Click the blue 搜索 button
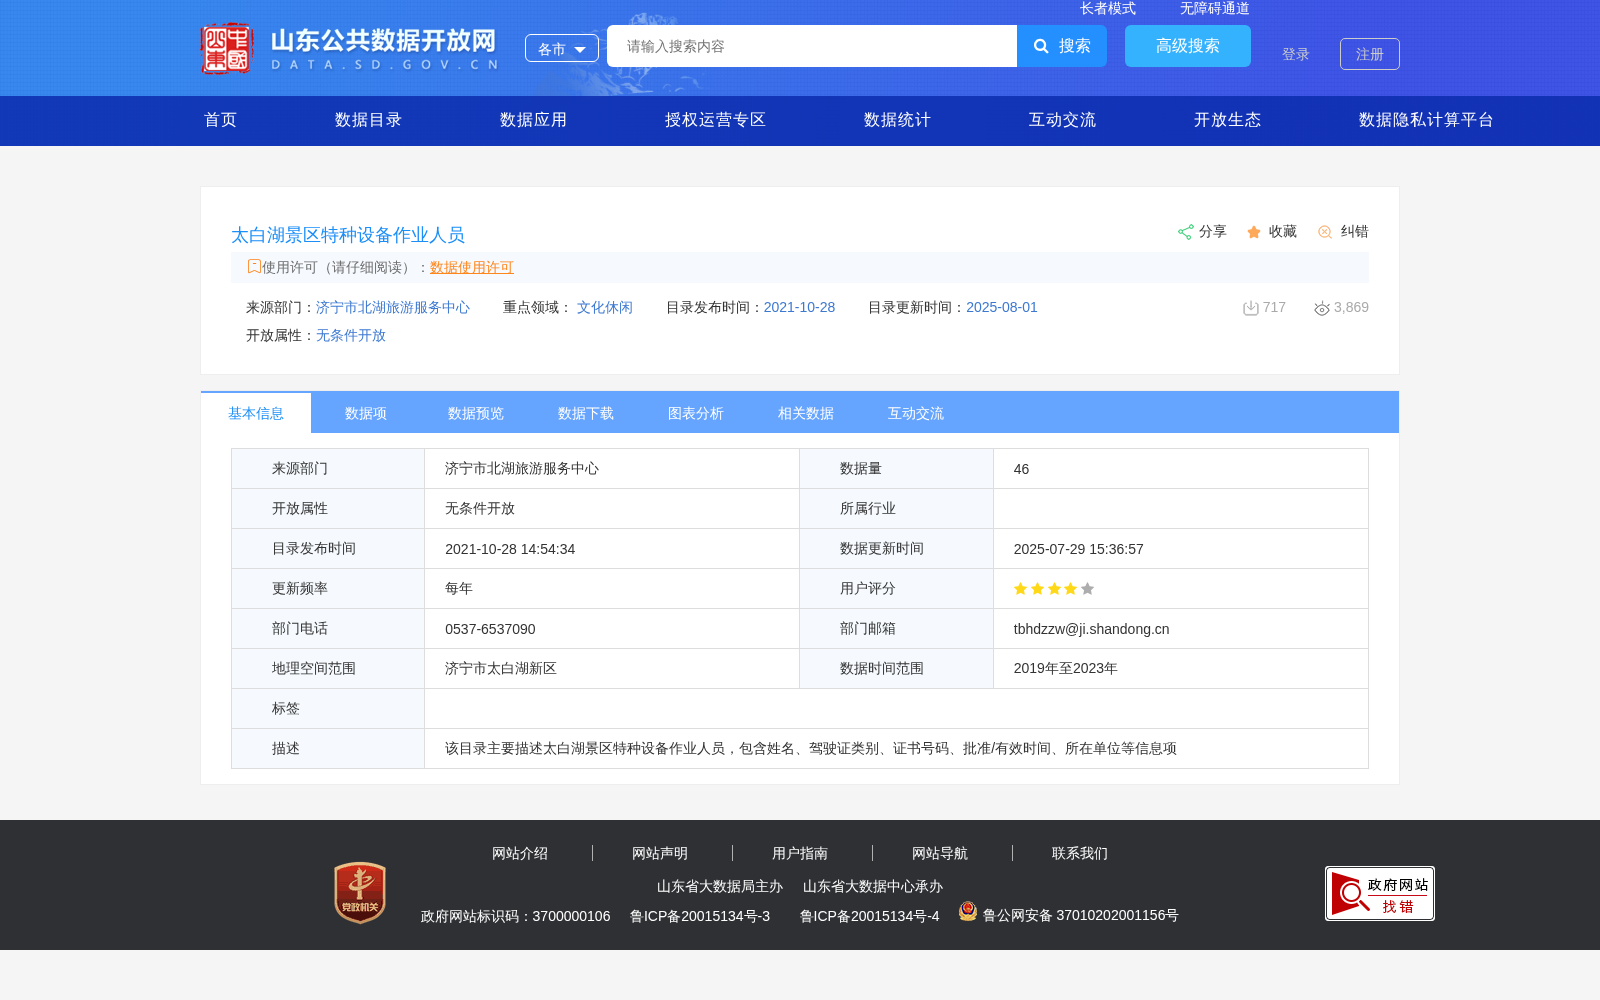The height and width of the screenshot is (1000, 1600). click(1062, 46)
